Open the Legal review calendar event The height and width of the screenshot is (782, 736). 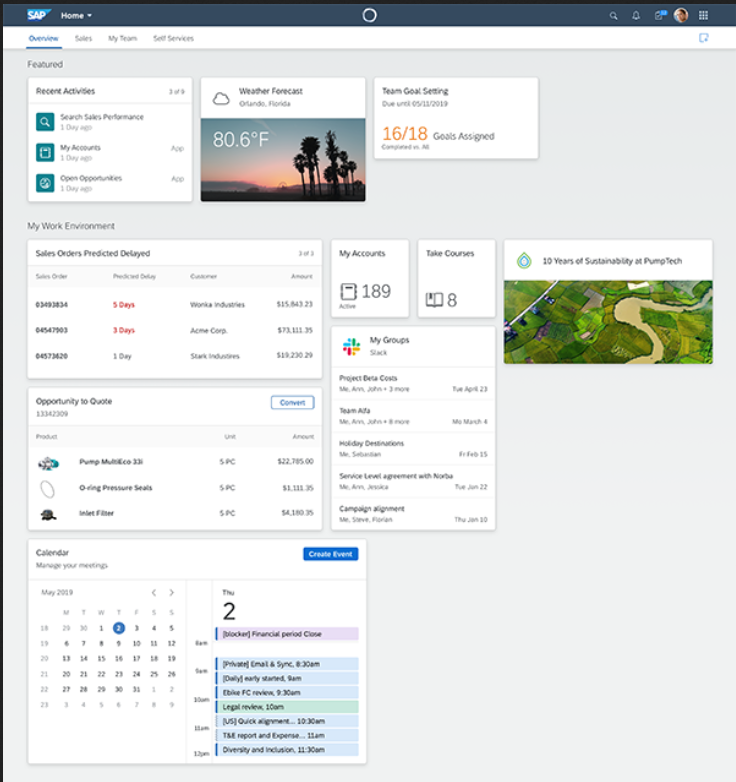pyautogui.click(x=287, y=706)
